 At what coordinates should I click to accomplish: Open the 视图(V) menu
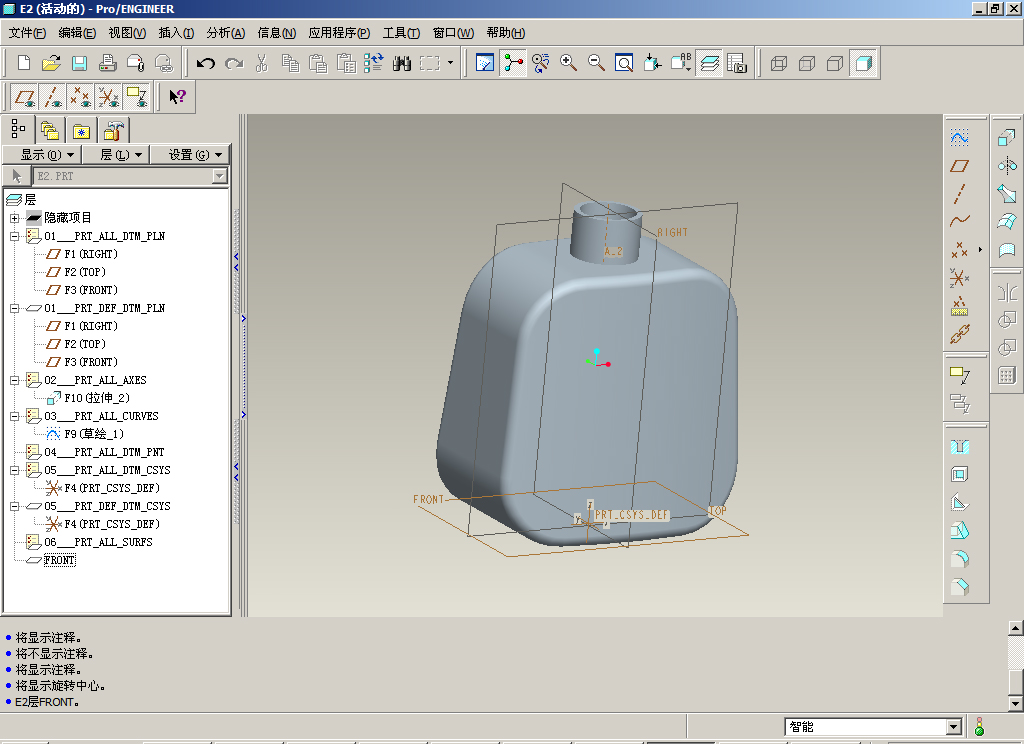coord(127,33)
